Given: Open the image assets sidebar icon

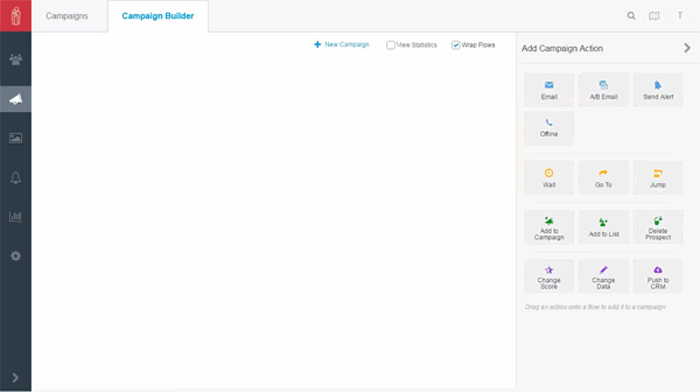Looking at the screenshot, I should click(x=16, y=138).
